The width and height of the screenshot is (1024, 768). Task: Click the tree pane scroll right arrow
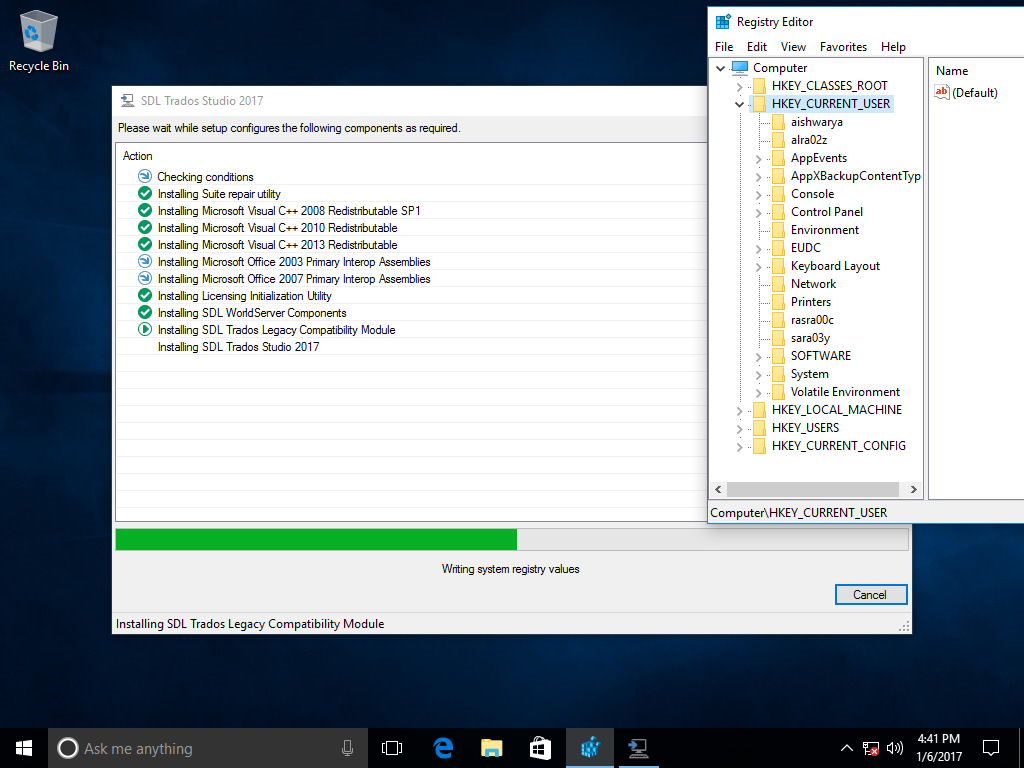913,489
